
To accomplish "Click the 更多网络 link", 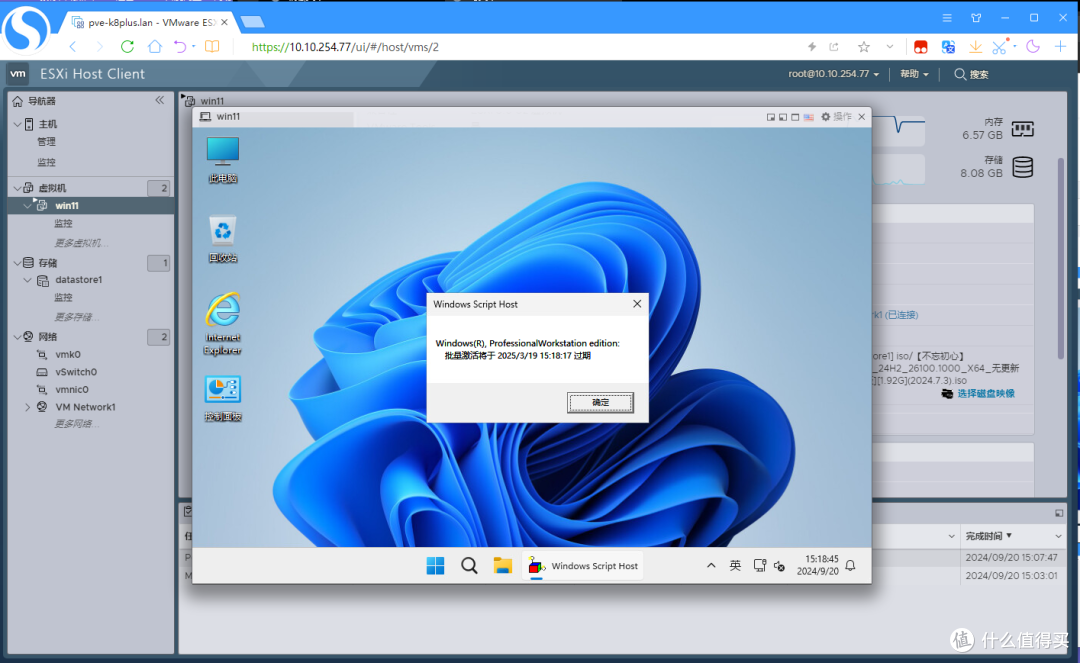I will (76, 423).
